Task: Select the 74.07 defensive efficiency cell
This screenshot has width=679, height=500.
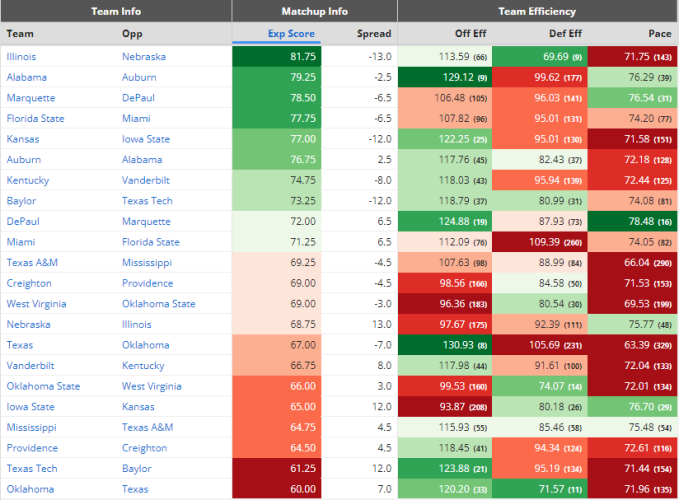Action: click(540, 386)
